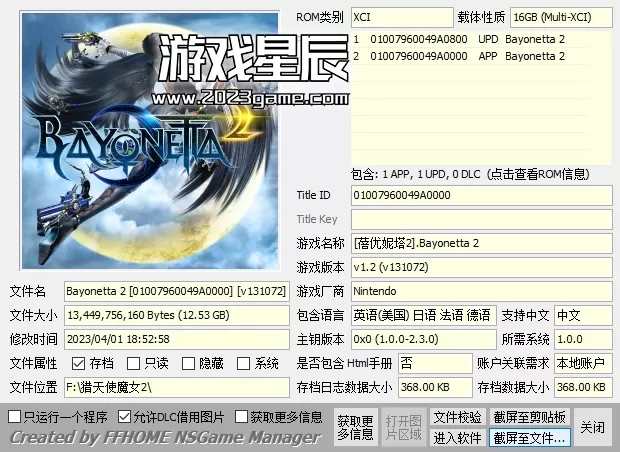Click the 文件校验 file verify button

tap(457, 417)
